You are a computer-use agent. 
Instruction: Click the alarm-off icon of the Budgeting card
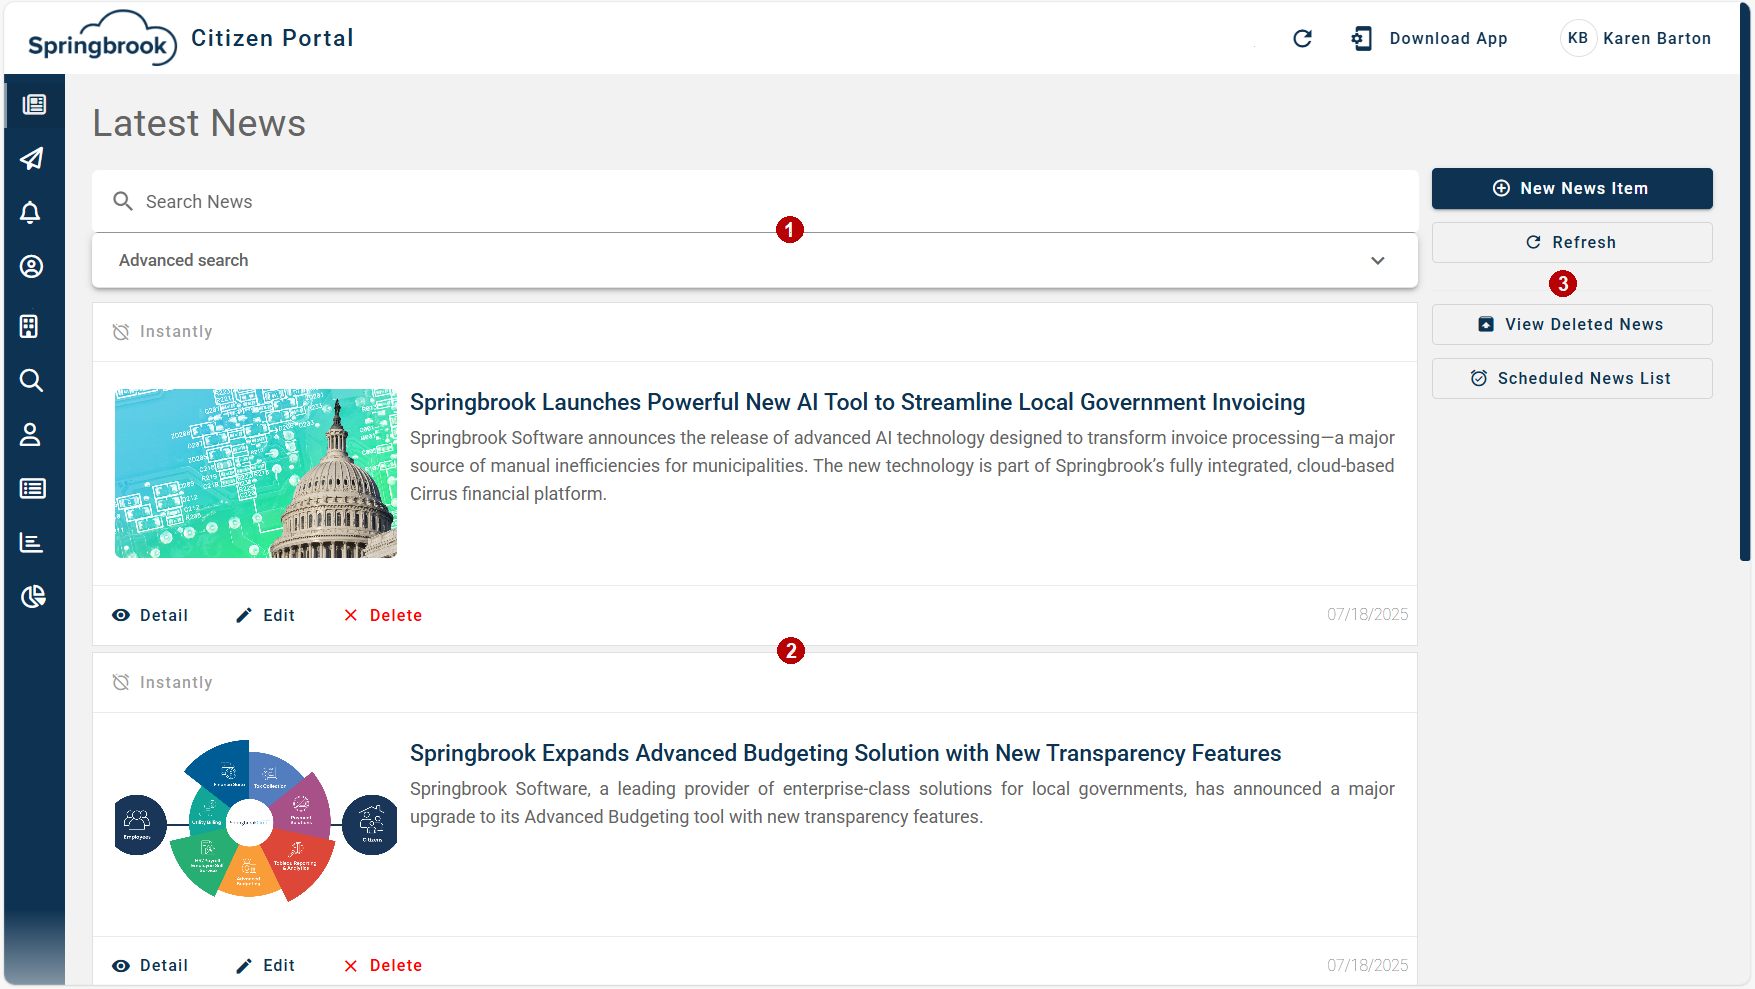[x=121, y=682]
